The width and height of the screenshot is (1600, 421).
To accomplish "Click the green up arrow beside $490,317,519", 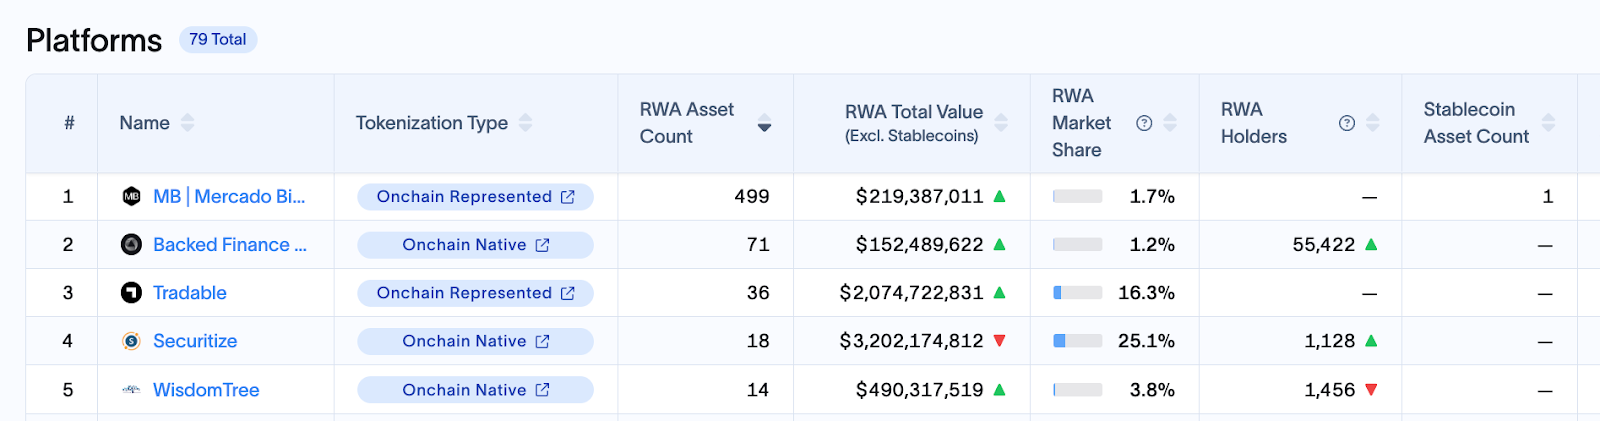I will pos(999,389).
